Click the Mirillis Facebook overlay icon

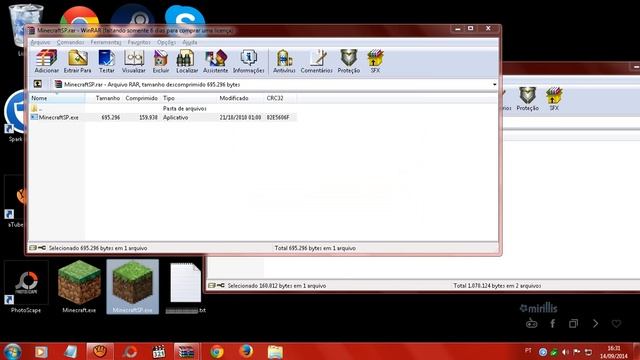(552, 324)
